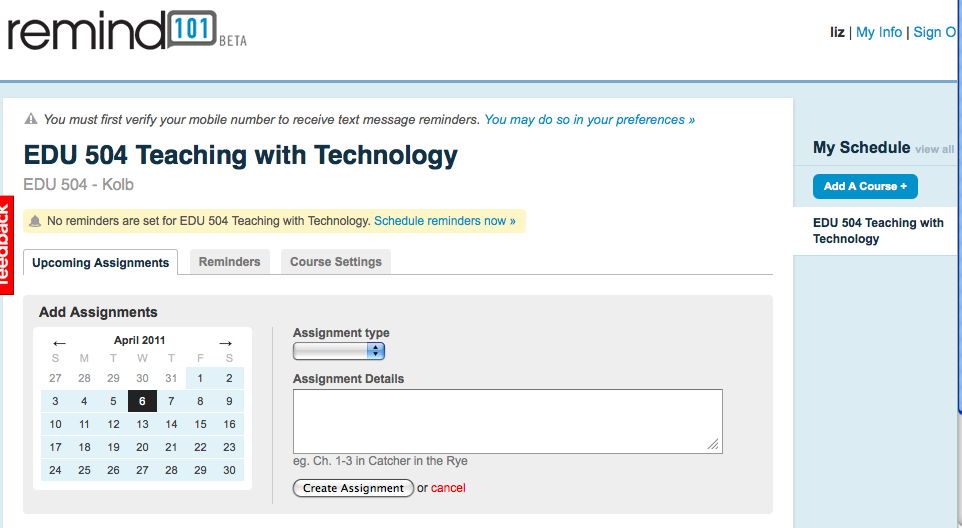Click the Add Assignments heading
962x528 pixels.
[98, 312]
